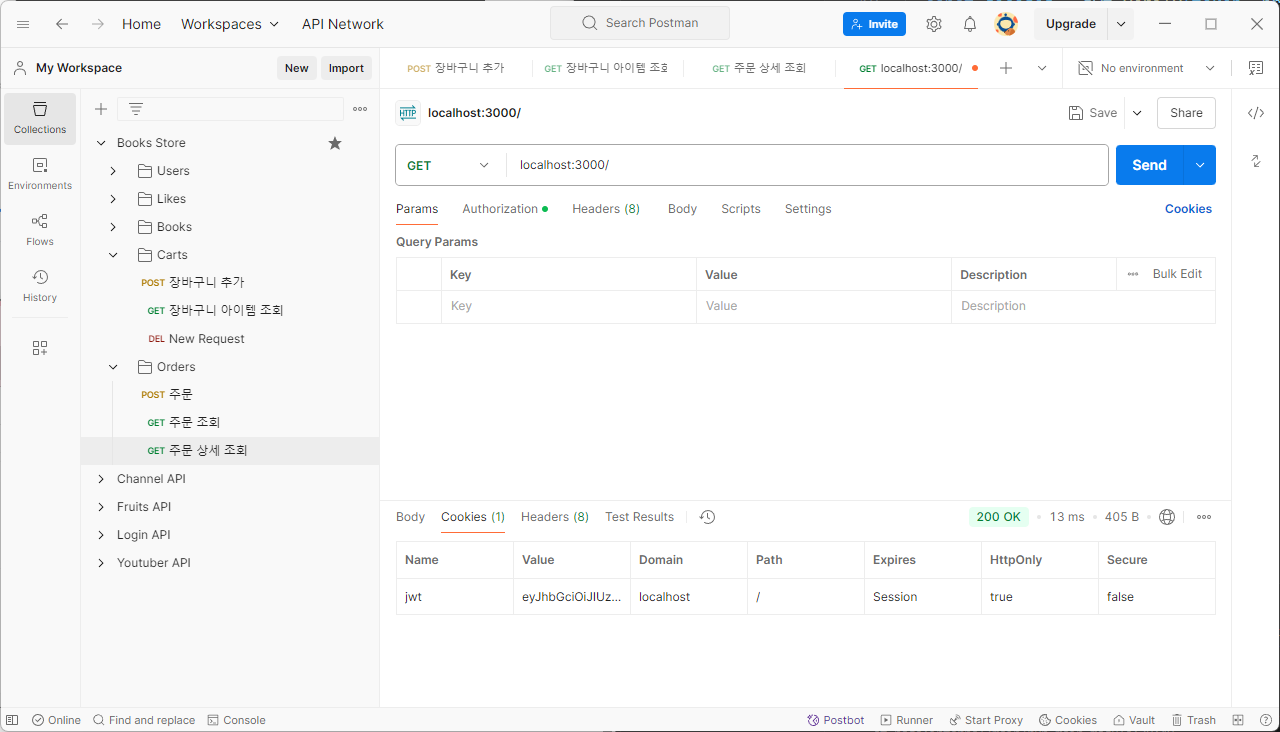Screen dimensions: 1280x732
Task: Click the network globe icon
Action: click(1167, 517)
